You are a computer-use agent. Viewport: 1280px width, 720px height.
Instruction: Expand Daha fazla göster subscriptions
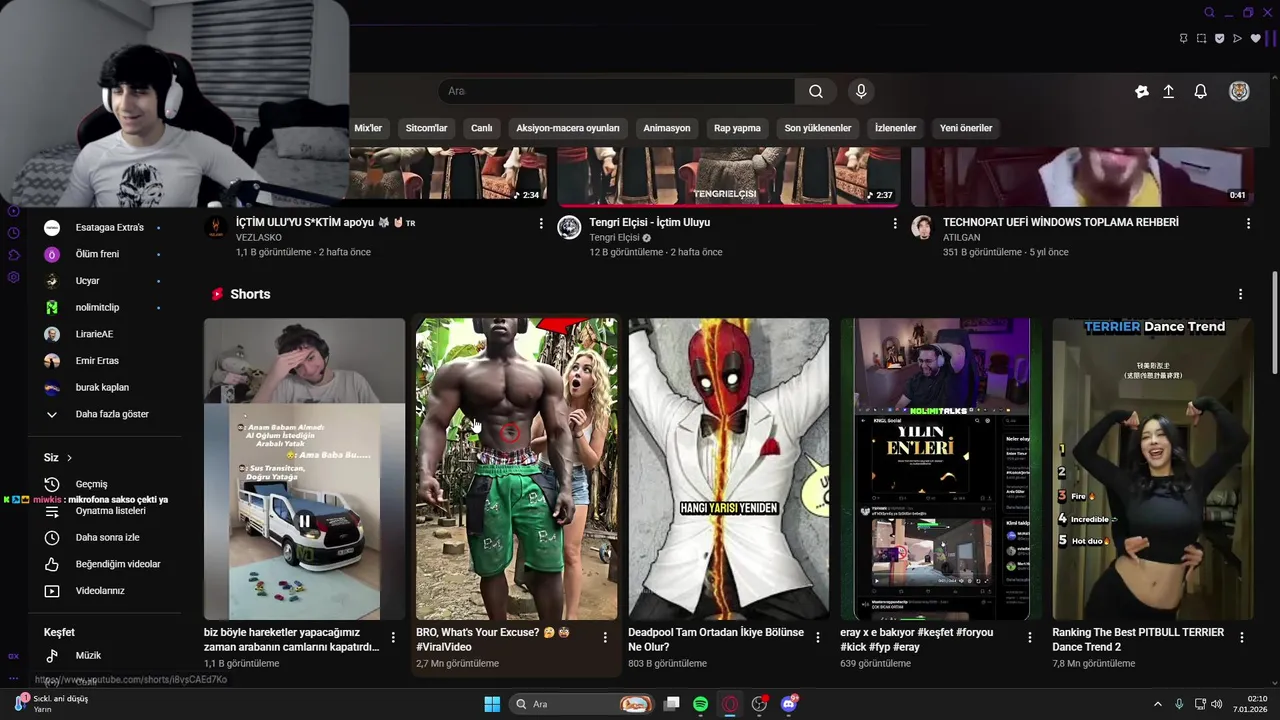pos(112,414)
